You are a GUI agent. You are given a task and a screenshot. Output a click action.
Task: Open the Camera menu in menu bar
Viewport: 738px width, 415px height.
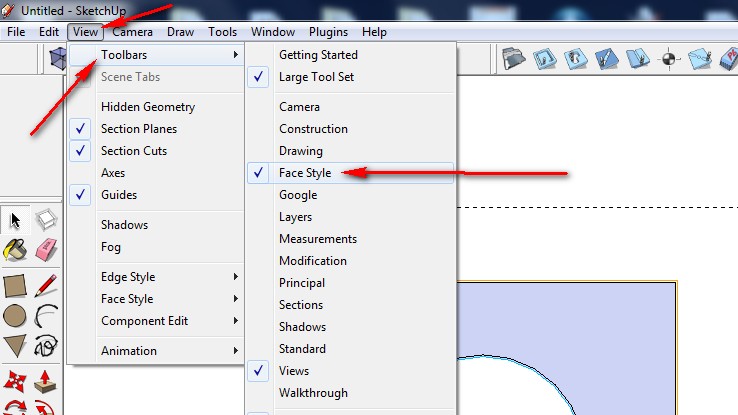[x=132, y=32]
